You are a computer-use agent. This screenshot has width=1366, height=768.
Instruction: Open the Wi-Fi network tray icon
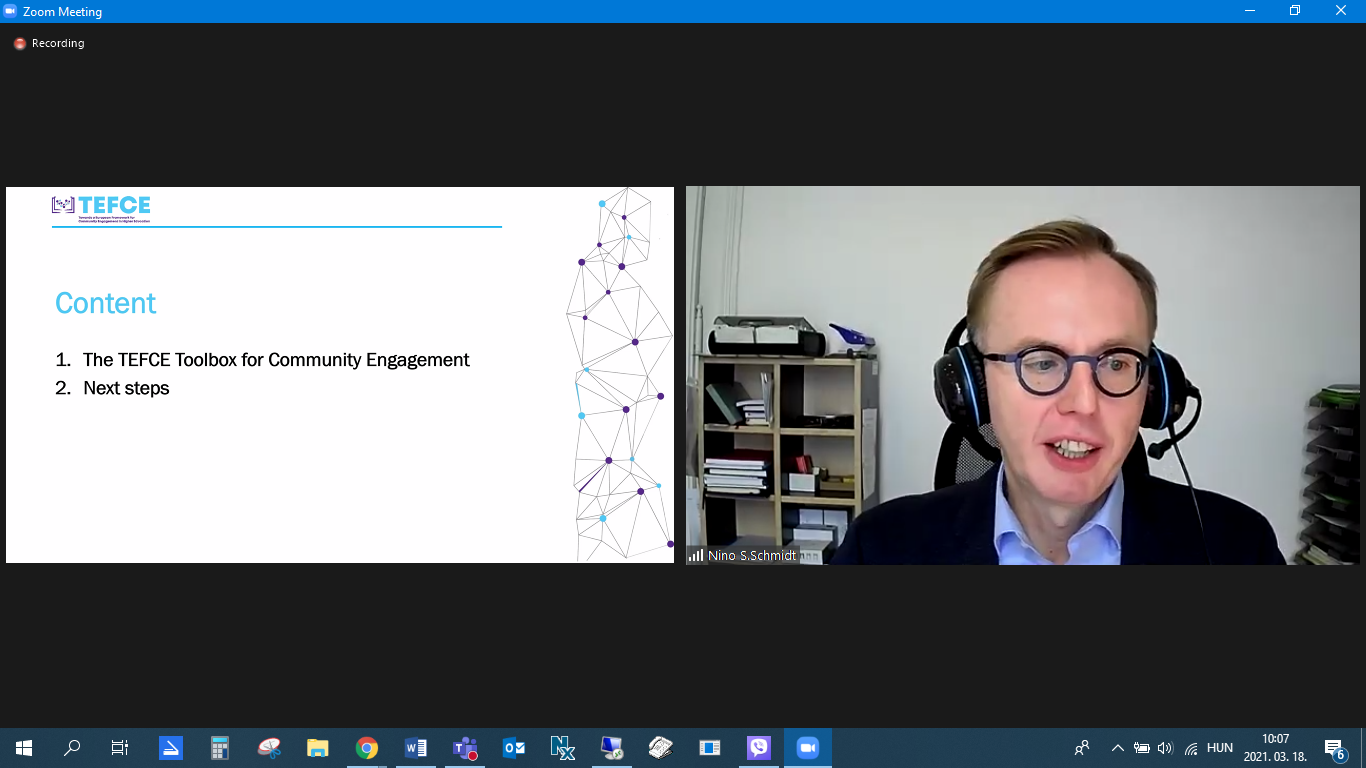pyautogui.click(x=1191, y=748)
